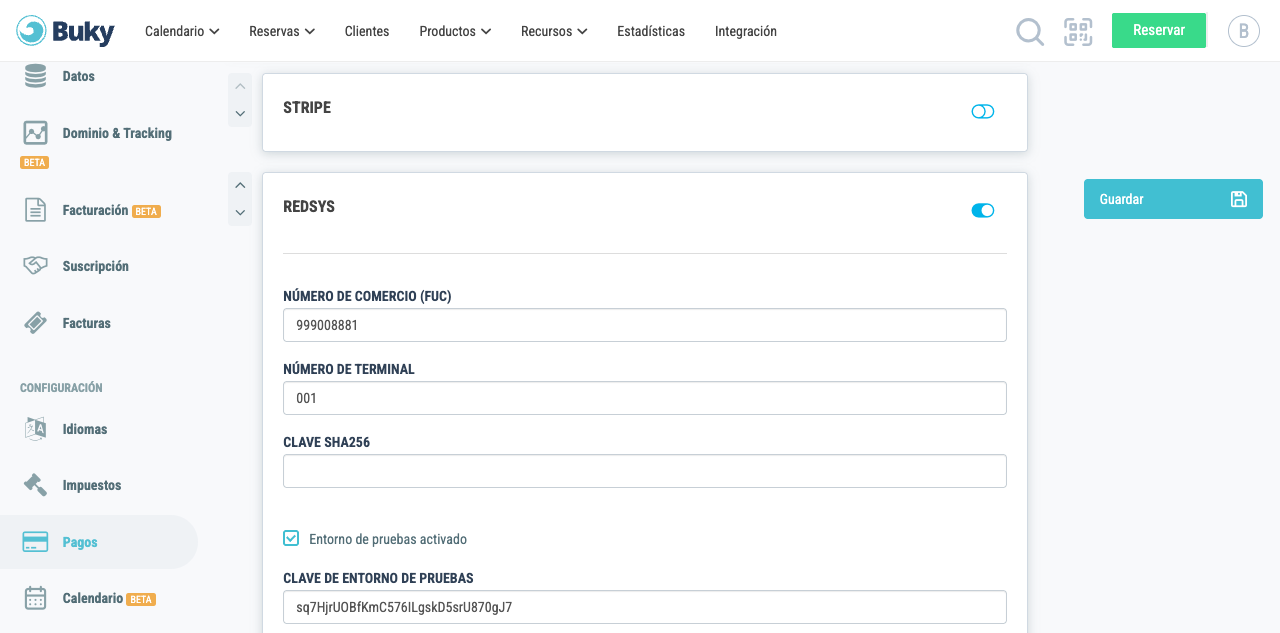Click the floppy disk icon on Guardar
Viewport: 1280px width, 633px height.
click(1238, 199)
